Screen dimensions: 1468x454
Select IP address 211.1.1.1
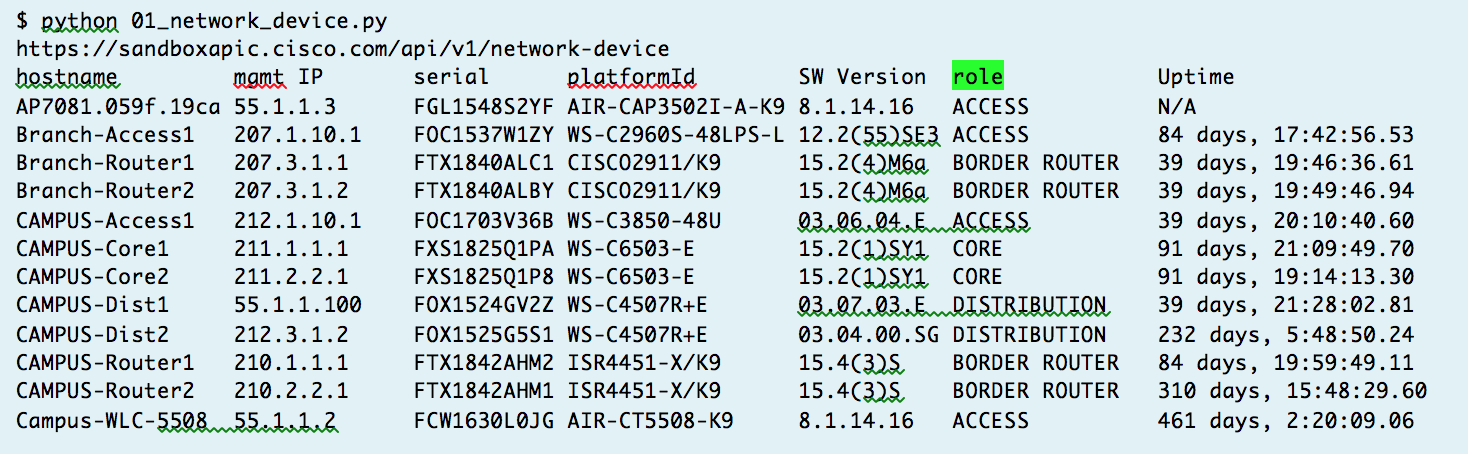coord(291,248)
